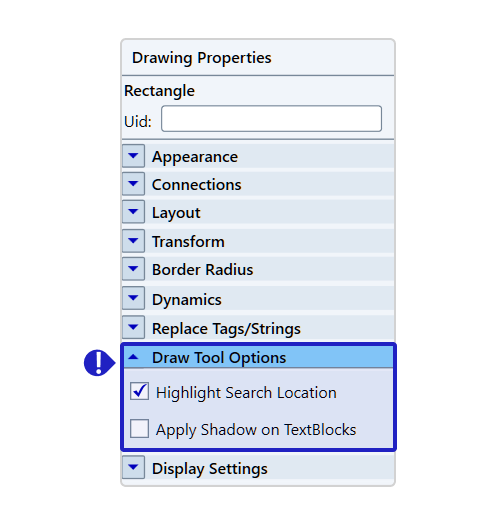Screen dimensions: 477x525
Task: Expand the Dynamics section arrow
Action: pos(134,298)
